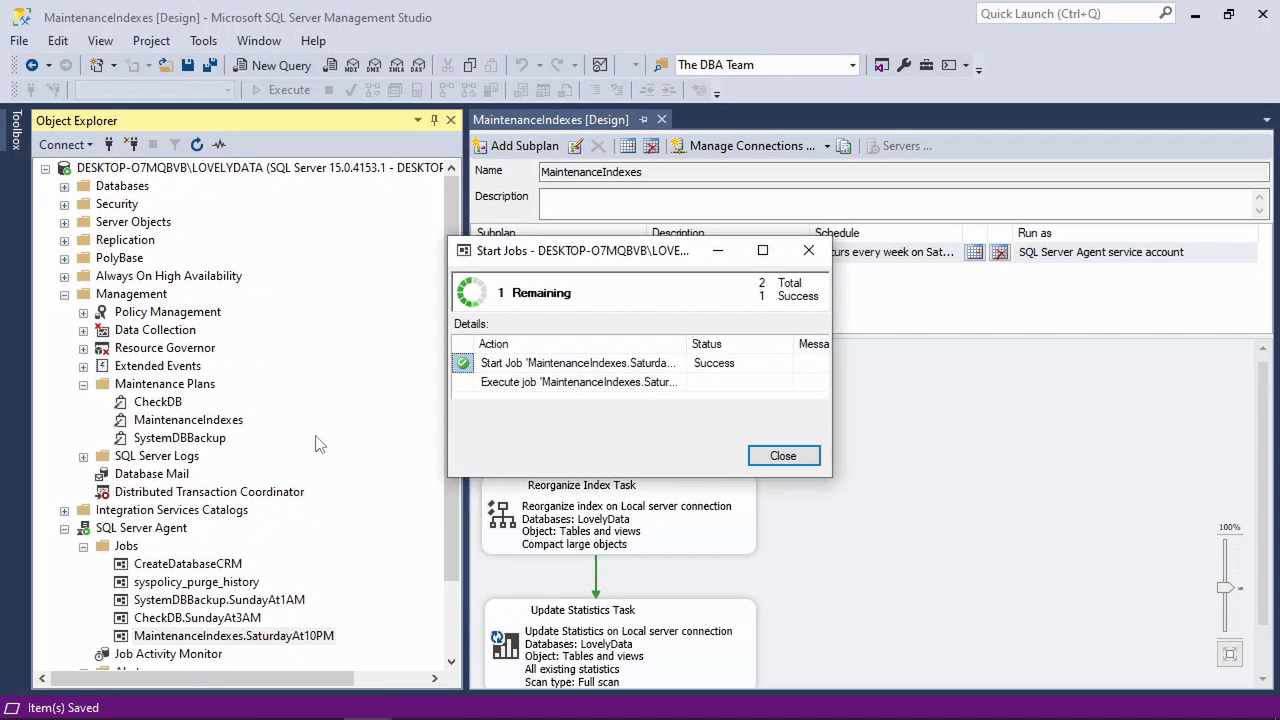Click the subplan schedule calendar icon in toolbar

[628, 146]
